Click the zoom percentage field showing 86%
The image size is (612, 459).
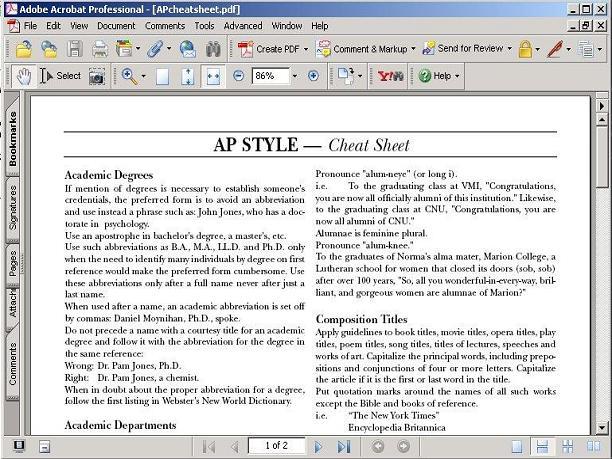tap(271, 76)
